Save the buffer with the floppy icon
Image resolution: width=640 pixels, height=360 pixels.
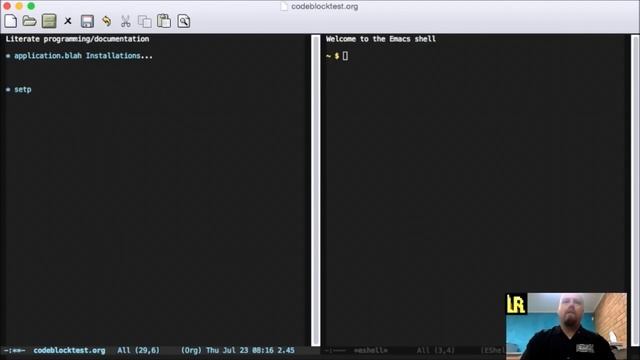coord(87,21)
